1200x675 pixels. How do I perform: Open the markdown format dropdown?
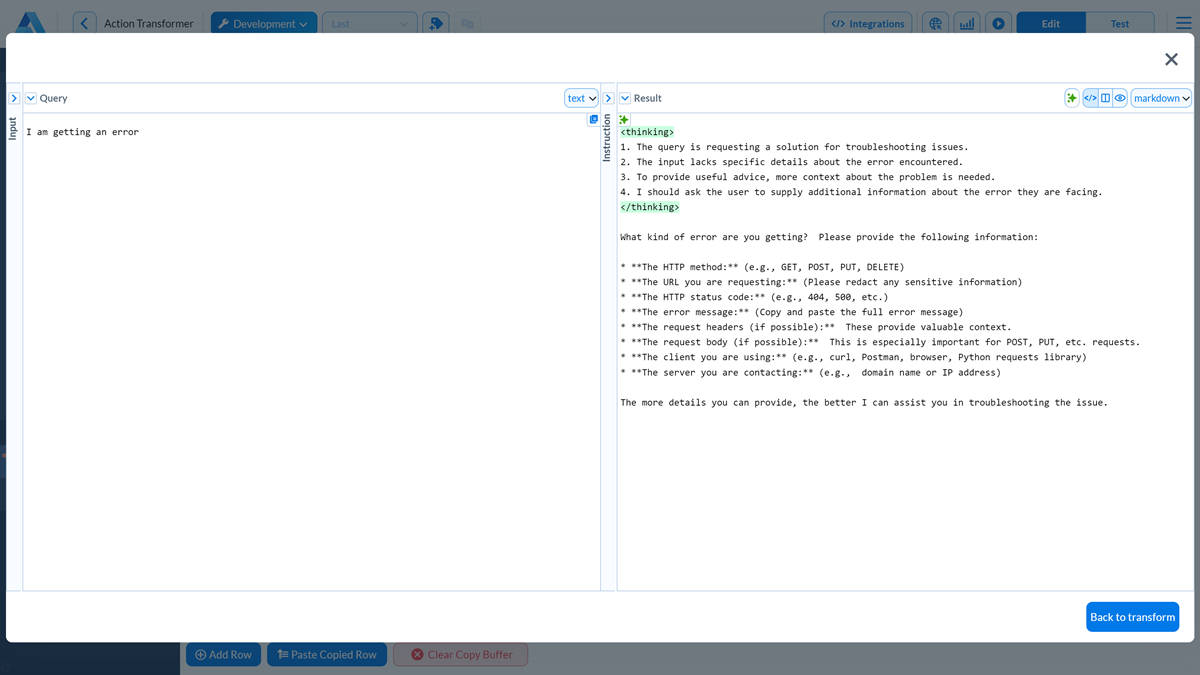1160,97
